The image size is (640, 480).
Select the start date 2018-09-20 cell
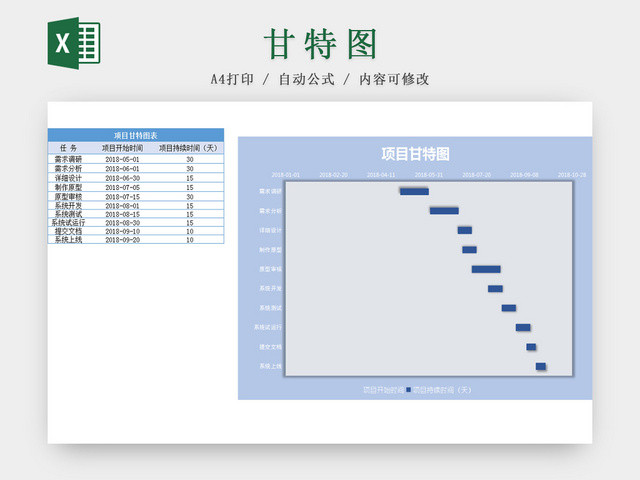coord(122,240)
